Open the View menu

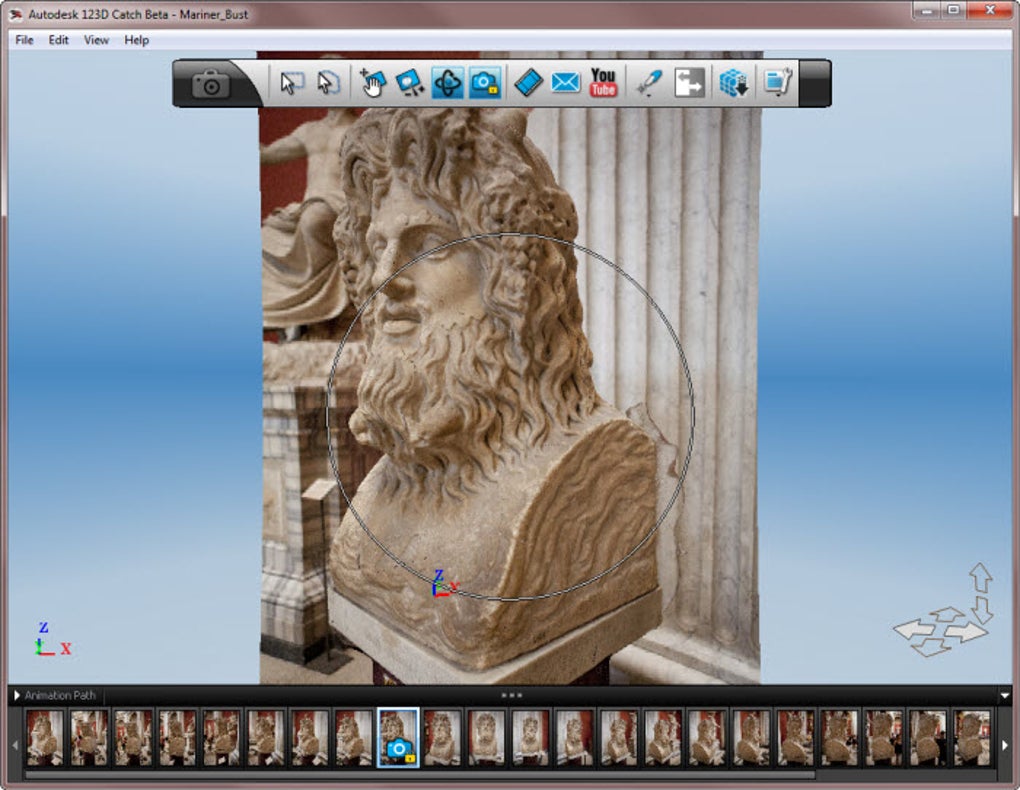tap(96, 40)
